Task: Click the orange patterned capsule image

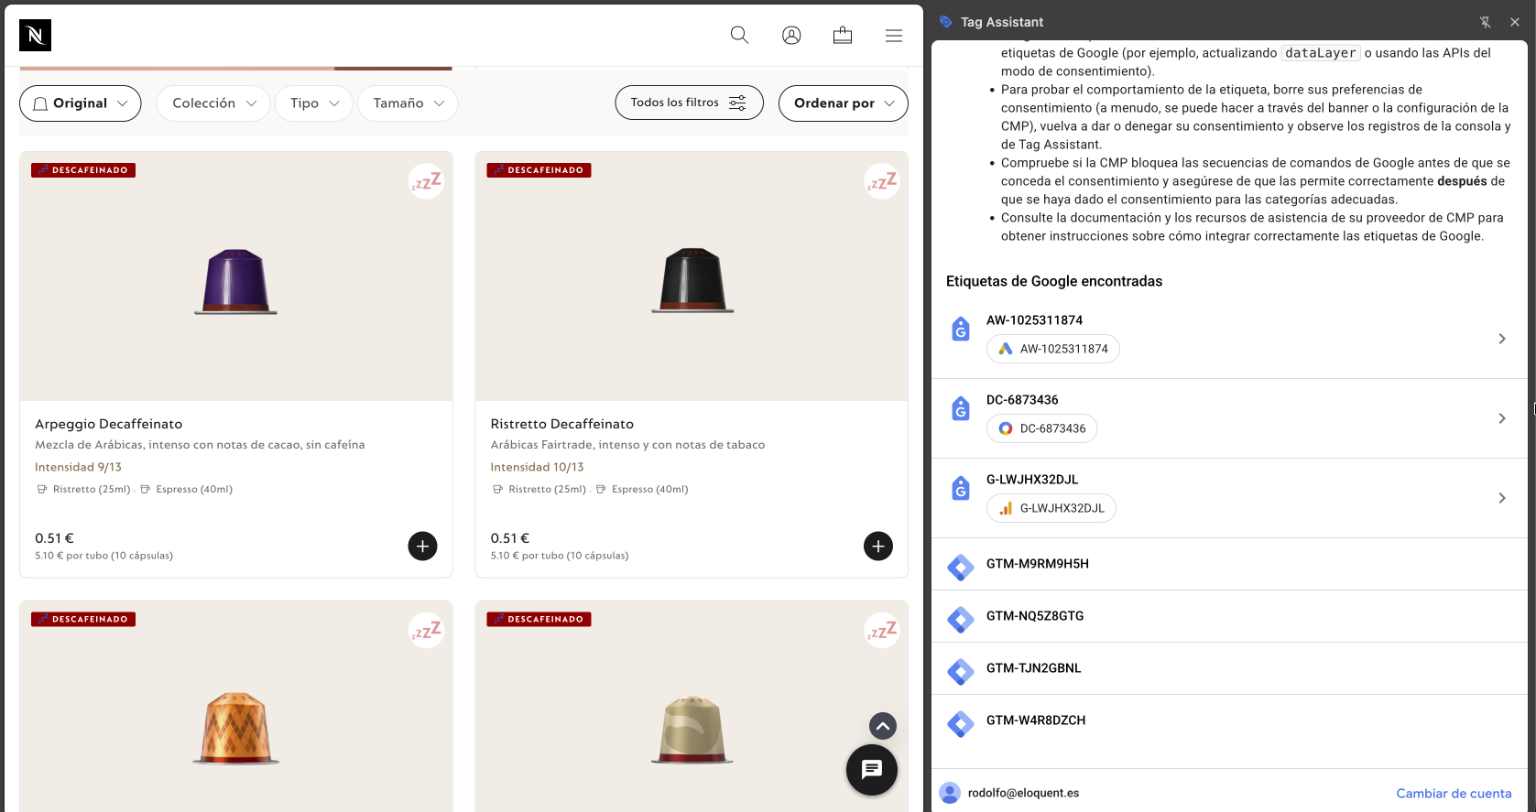Action: tap(236, 730)
